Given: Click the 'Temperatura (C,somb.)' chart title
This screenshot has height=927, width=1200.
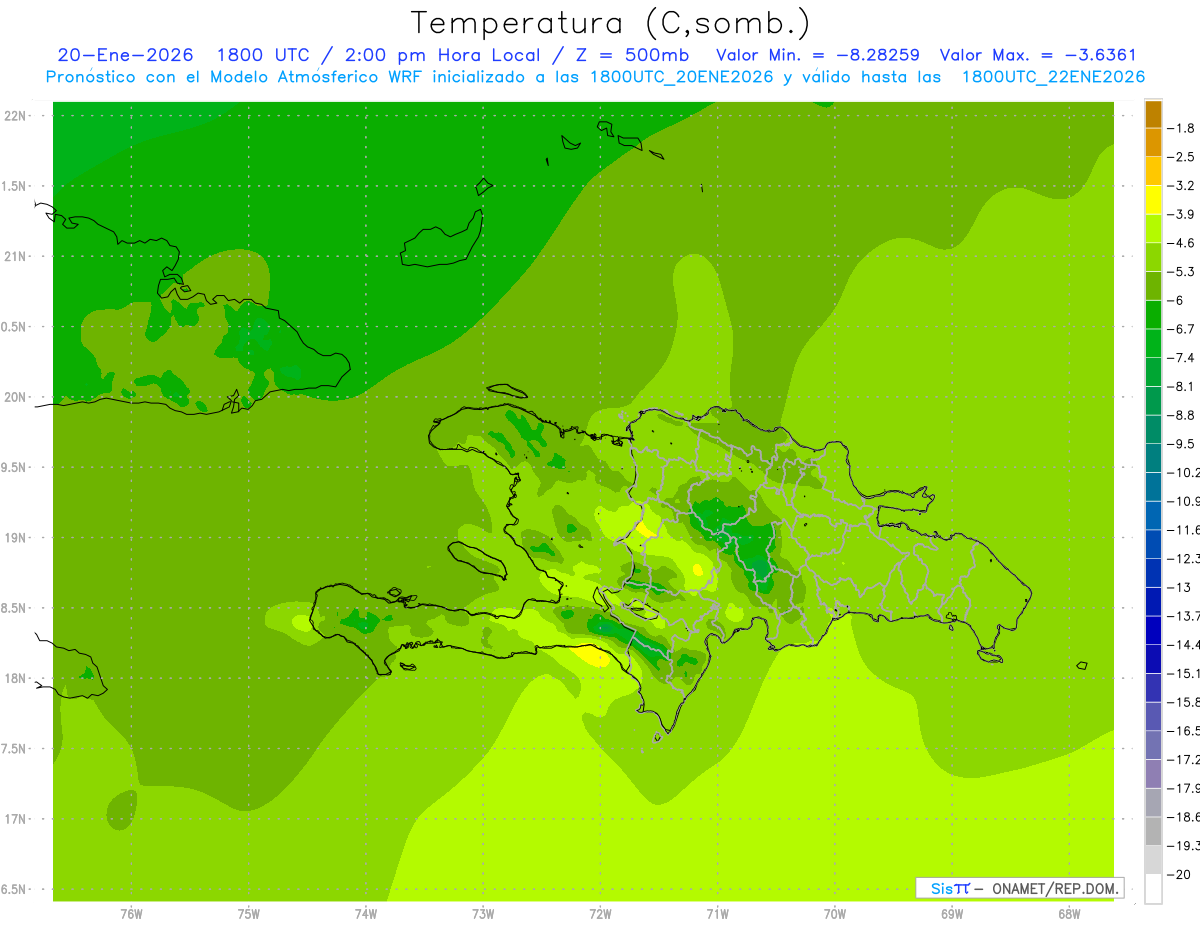Looking at the screenshot, I should [x=610, y=23].
